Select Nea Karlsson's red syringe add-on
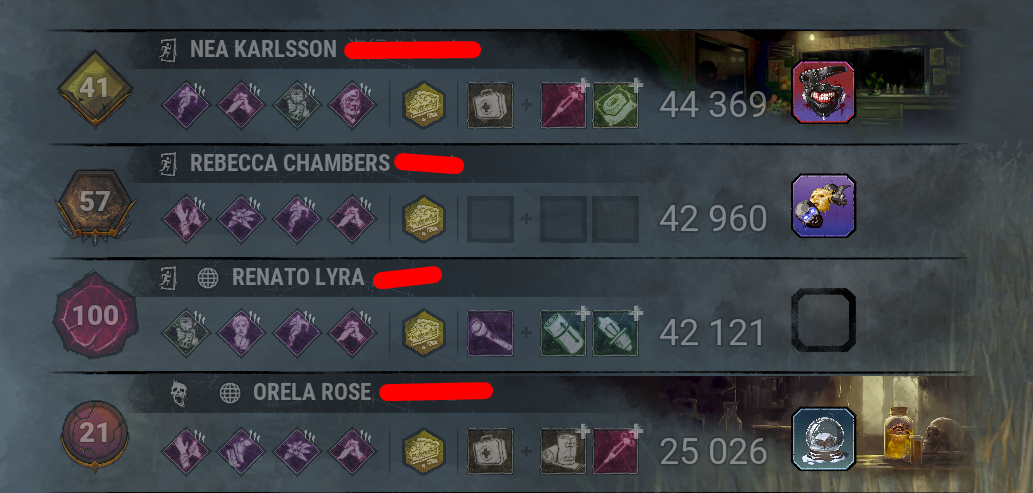 (x=563, y=105)
